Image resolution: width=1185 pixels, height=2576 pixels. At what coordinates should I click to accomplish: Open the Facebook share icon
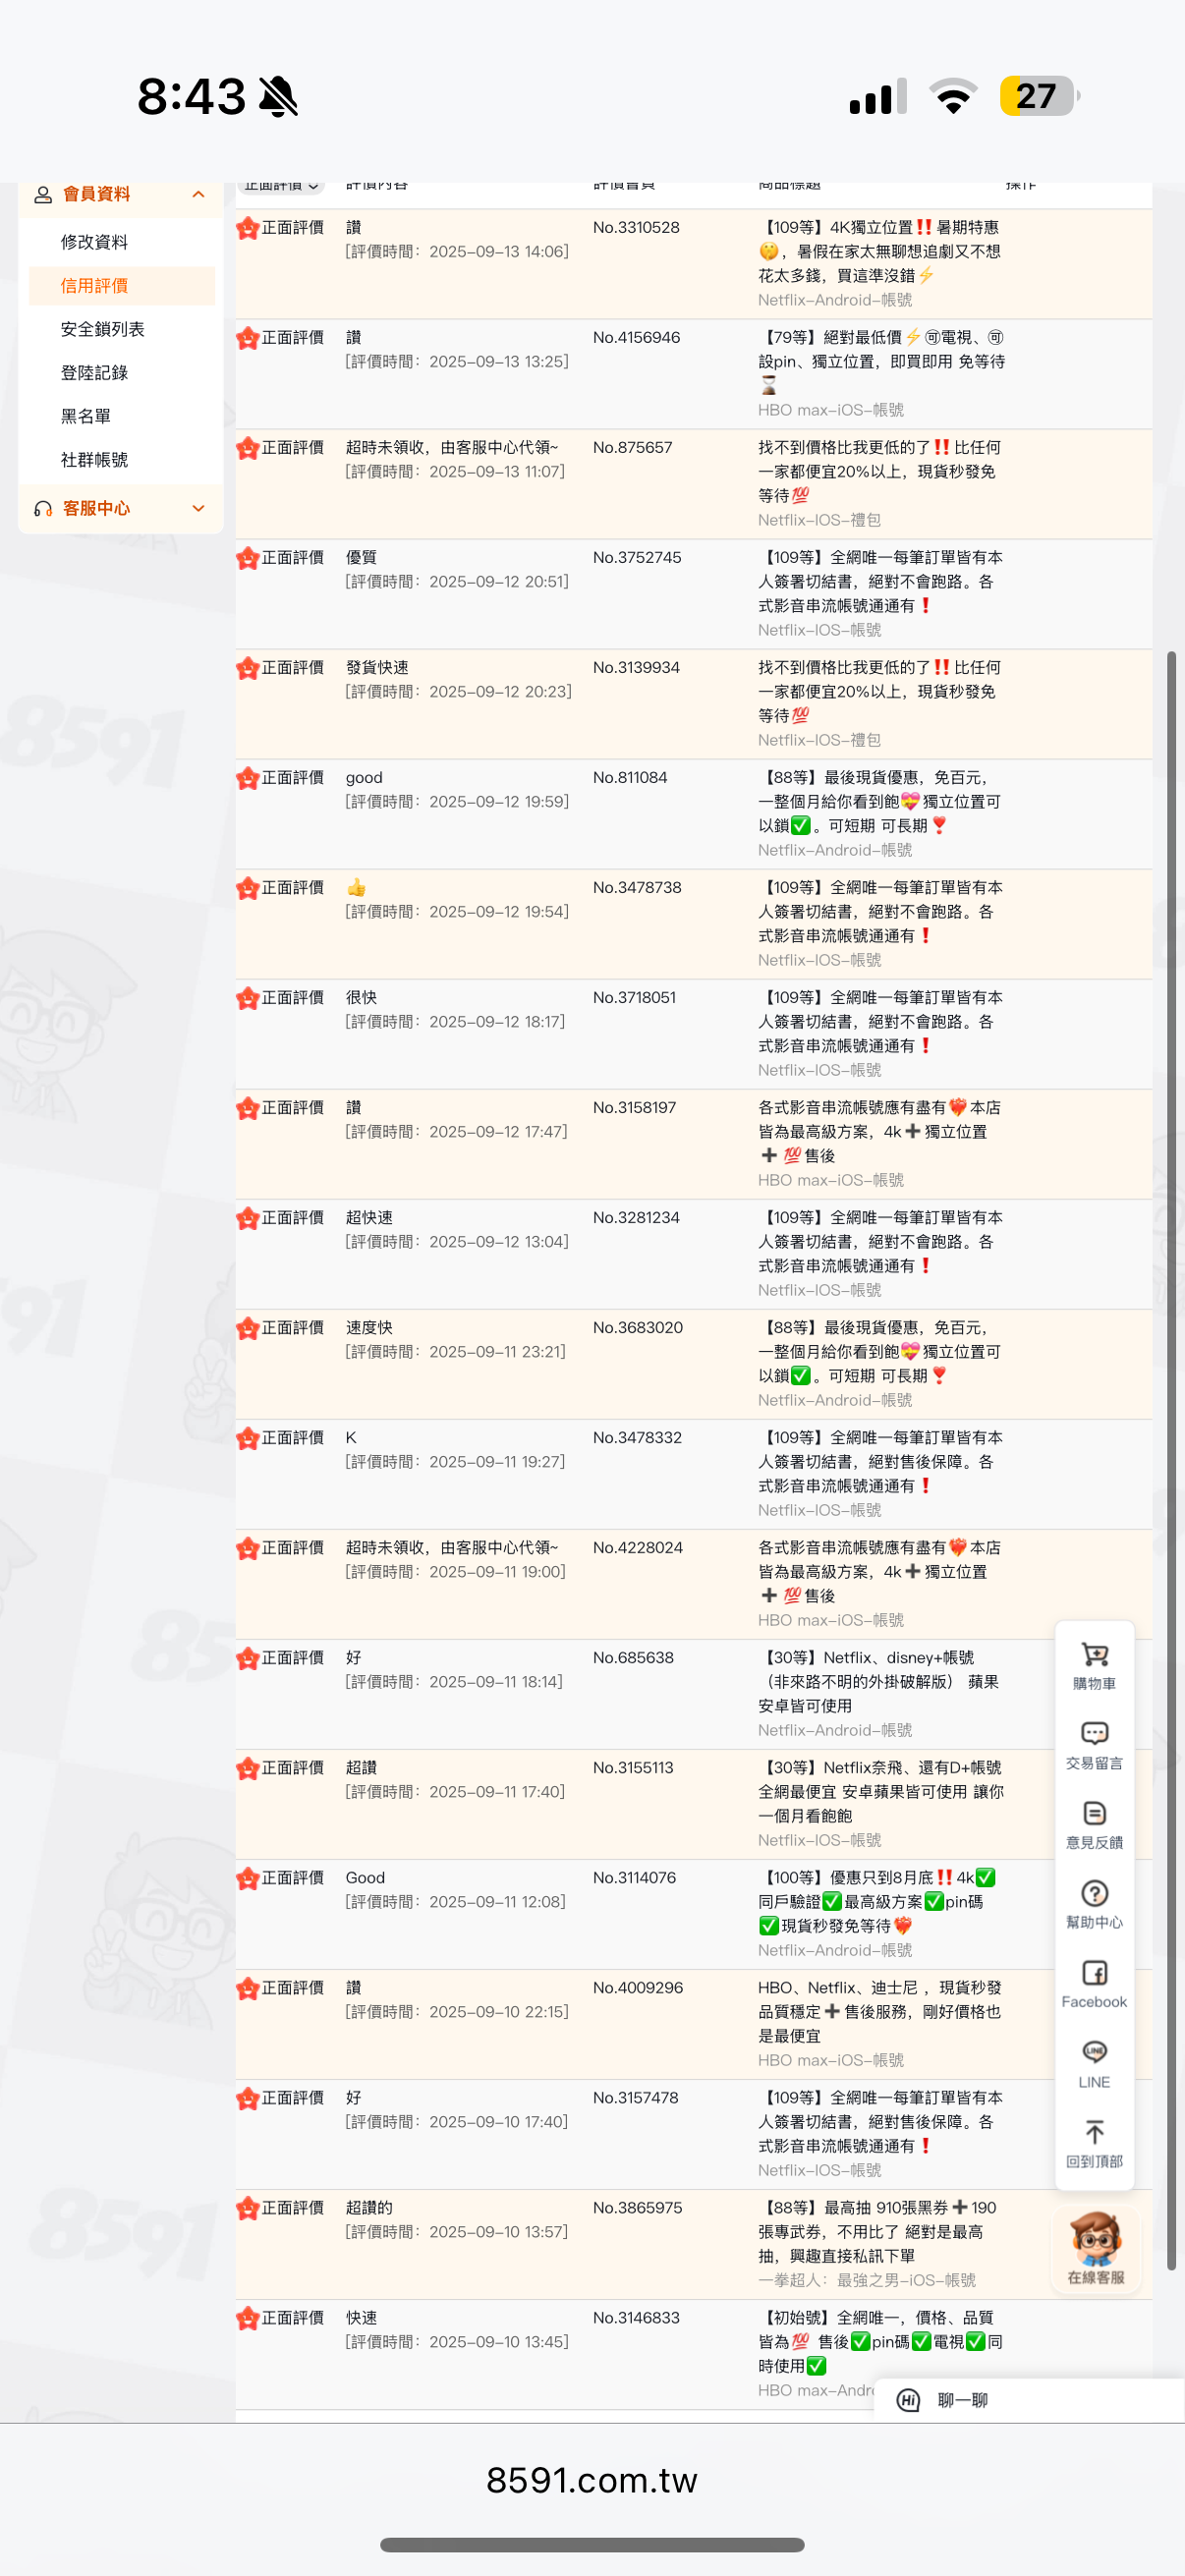point(1094,1983)
